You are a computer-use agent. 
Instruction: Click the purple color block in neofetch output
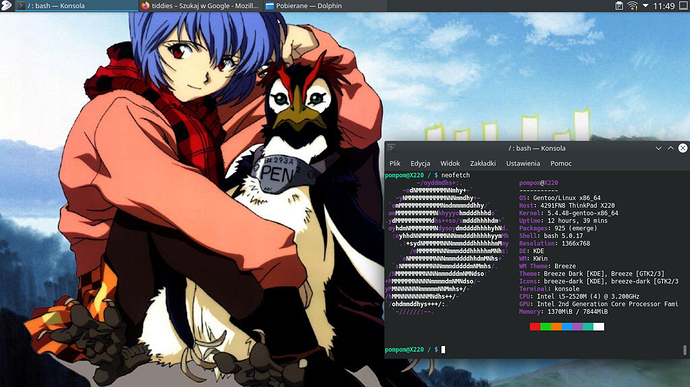[x=577, y=326]
